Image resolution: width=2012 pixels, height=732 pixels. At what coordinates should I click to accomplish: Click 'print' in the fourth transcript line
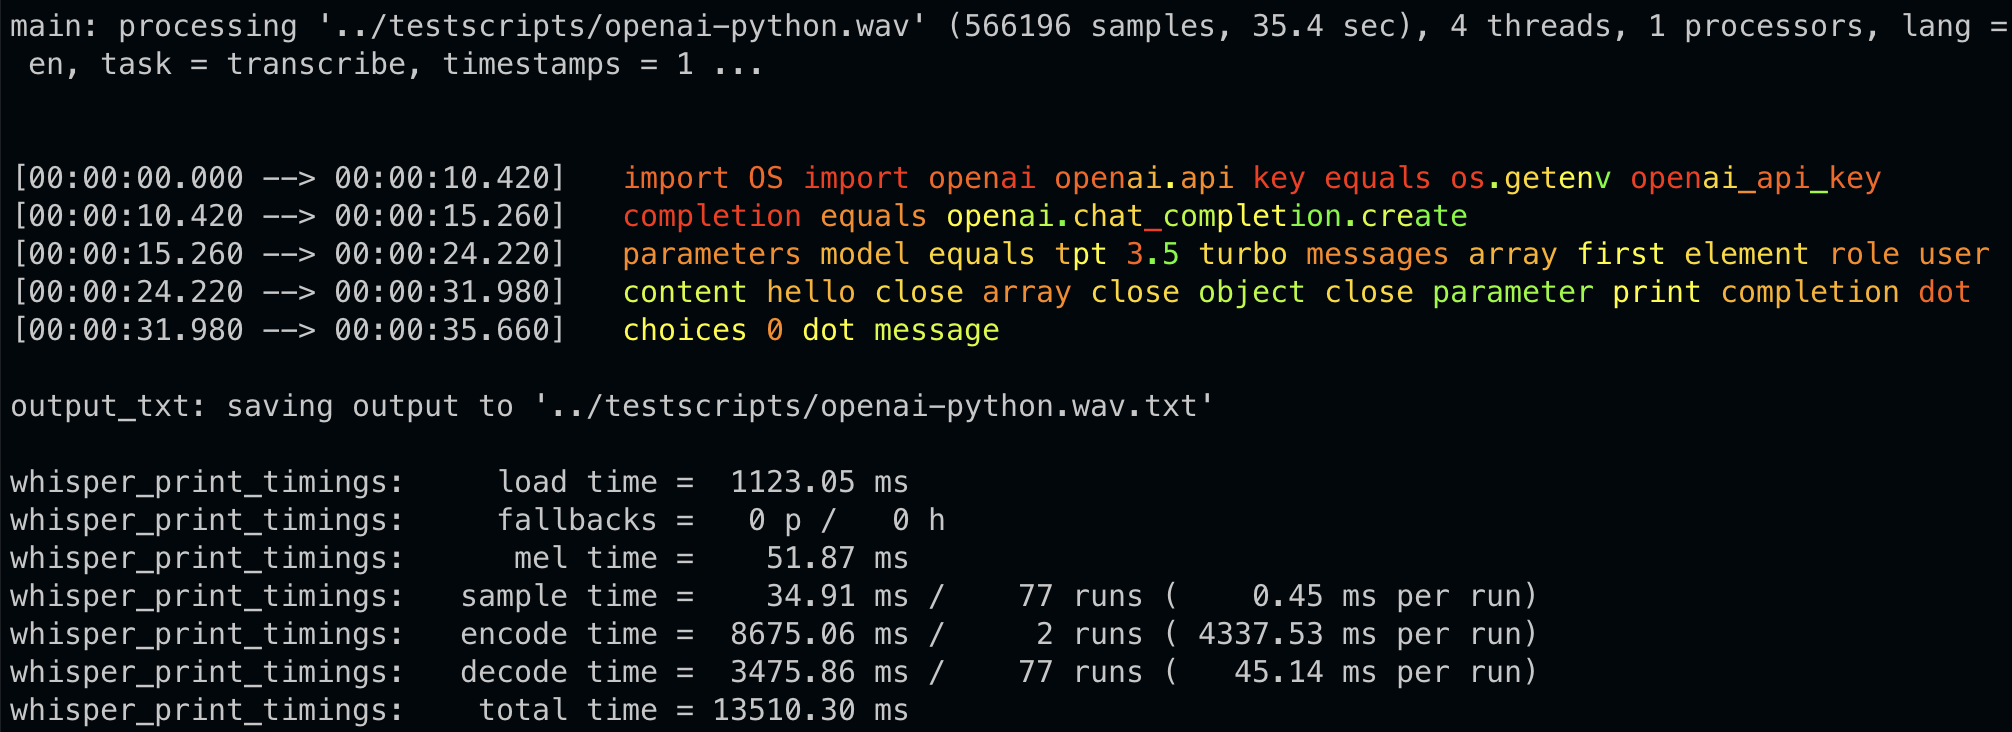click(1656, 293)
